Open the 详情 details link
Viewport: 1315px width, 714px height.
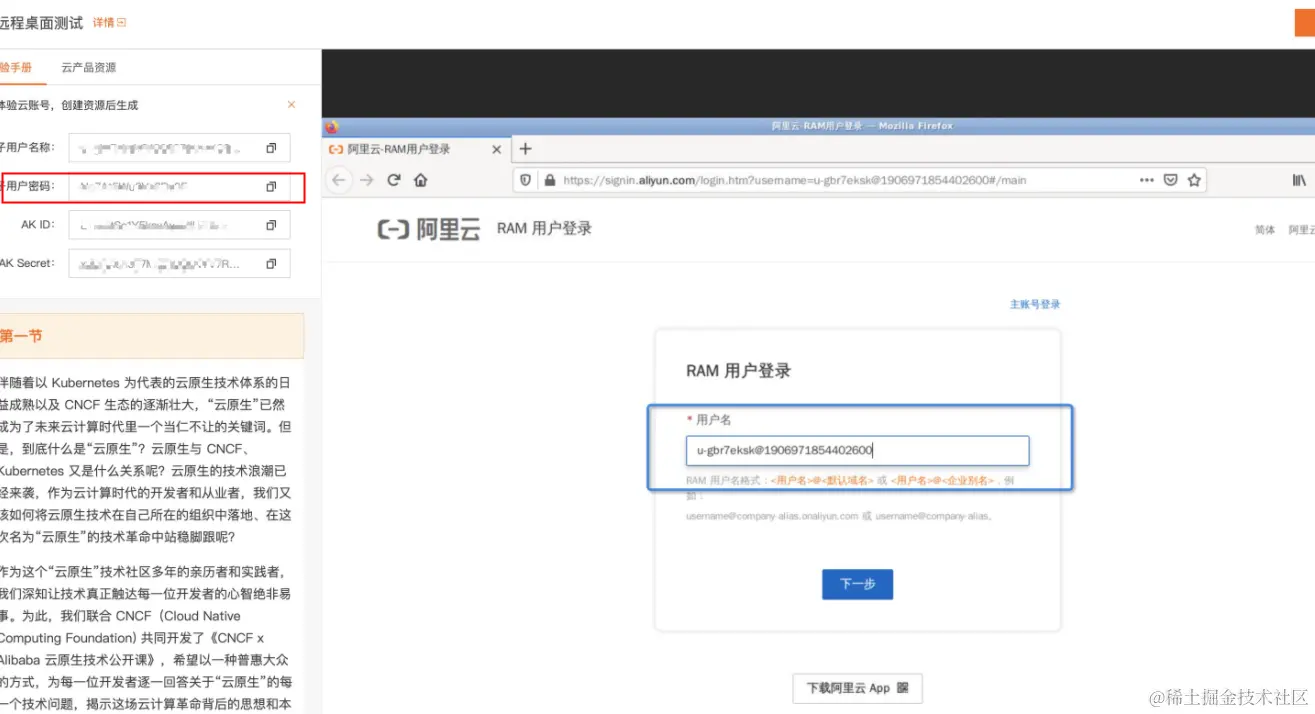point(109,22)
